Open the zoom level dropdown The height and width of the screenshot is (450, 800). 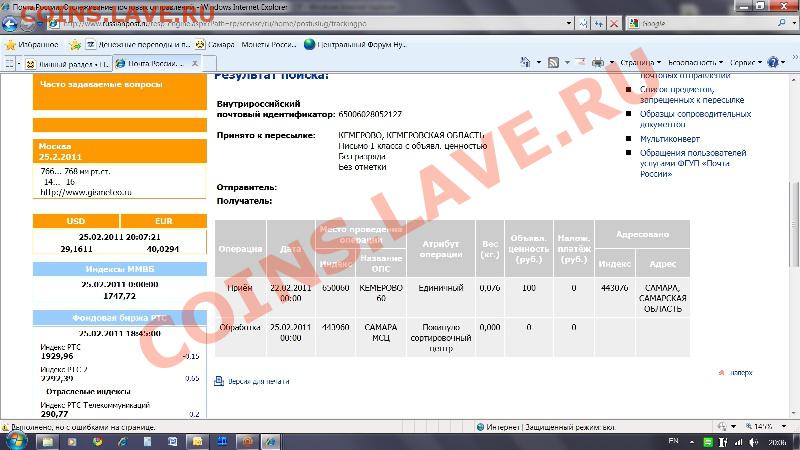pos(784,426)
